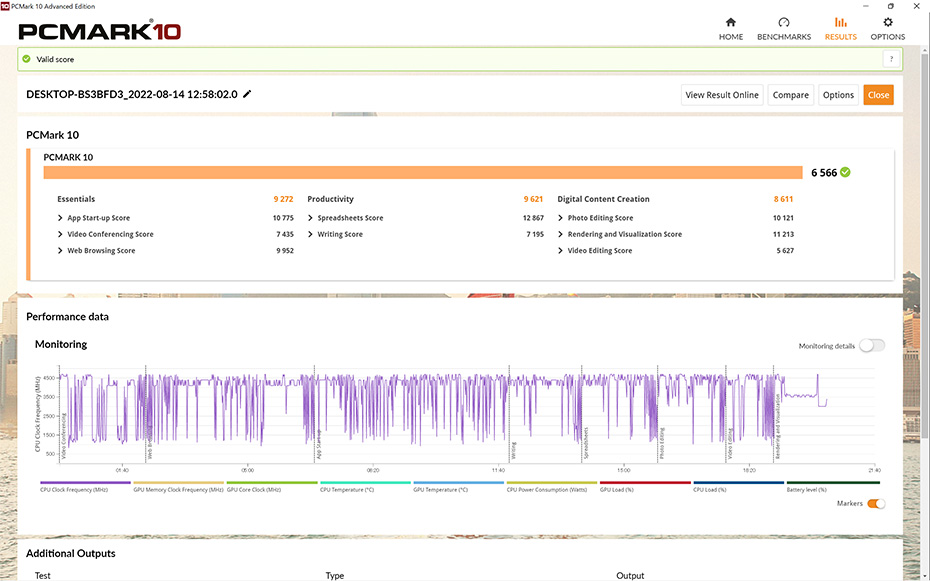Click the question mark help icon
Image resolution: width=930 pixels, height=581 pixels.
(890, 60)
